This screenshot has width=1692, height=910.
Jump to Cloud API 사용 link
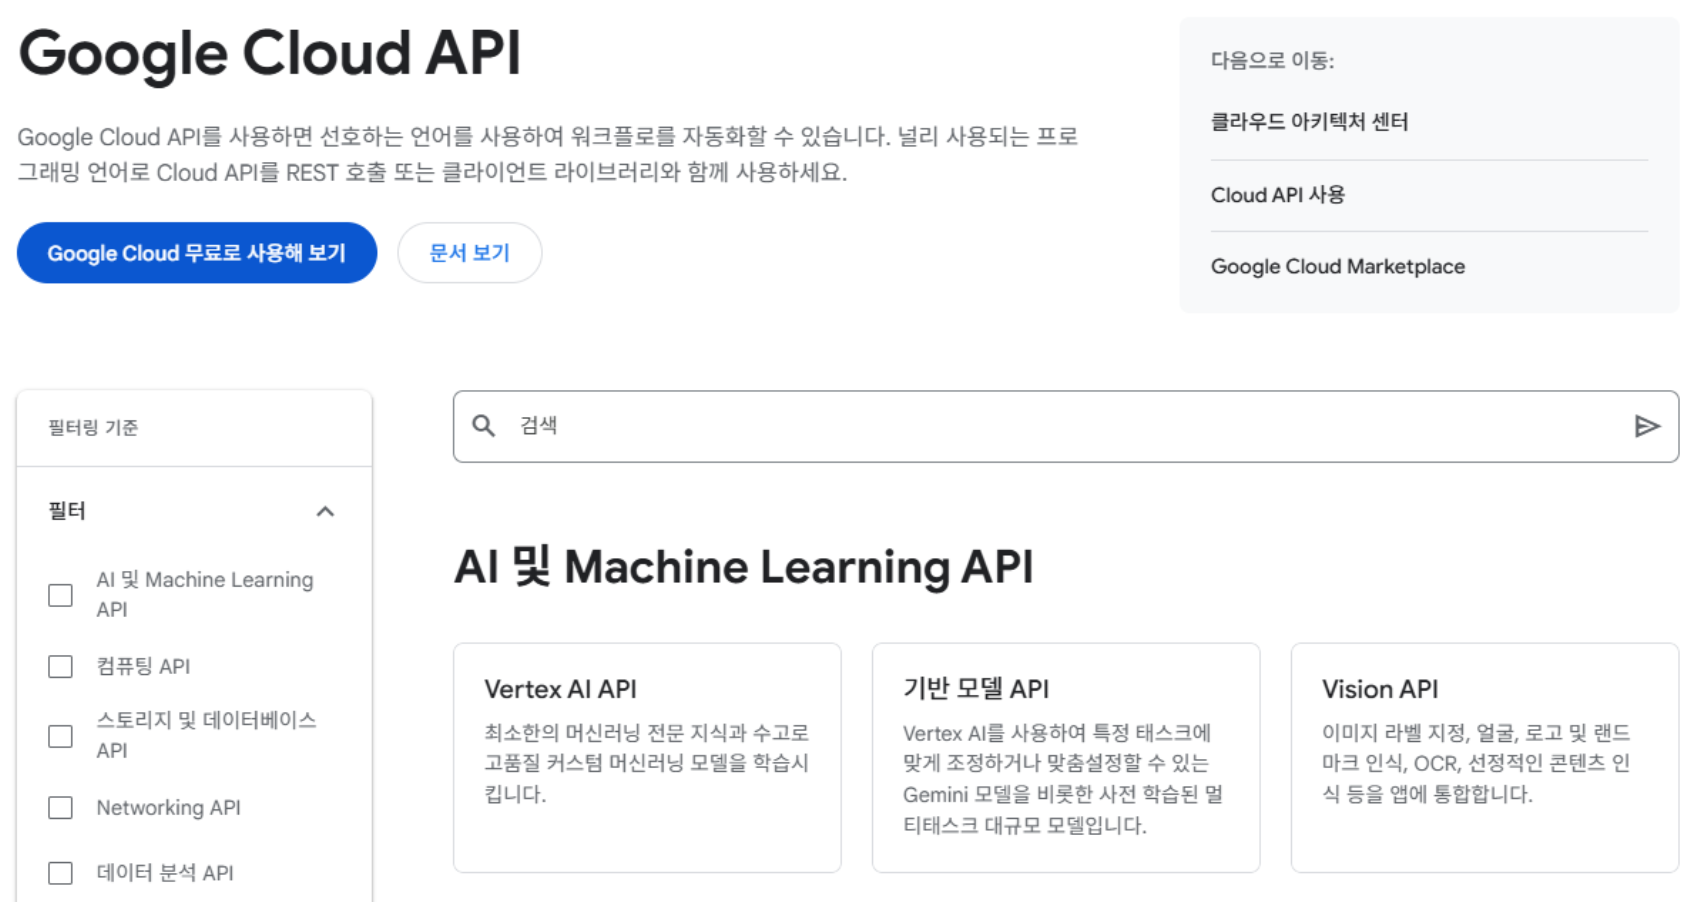[x=1277, y=195]
